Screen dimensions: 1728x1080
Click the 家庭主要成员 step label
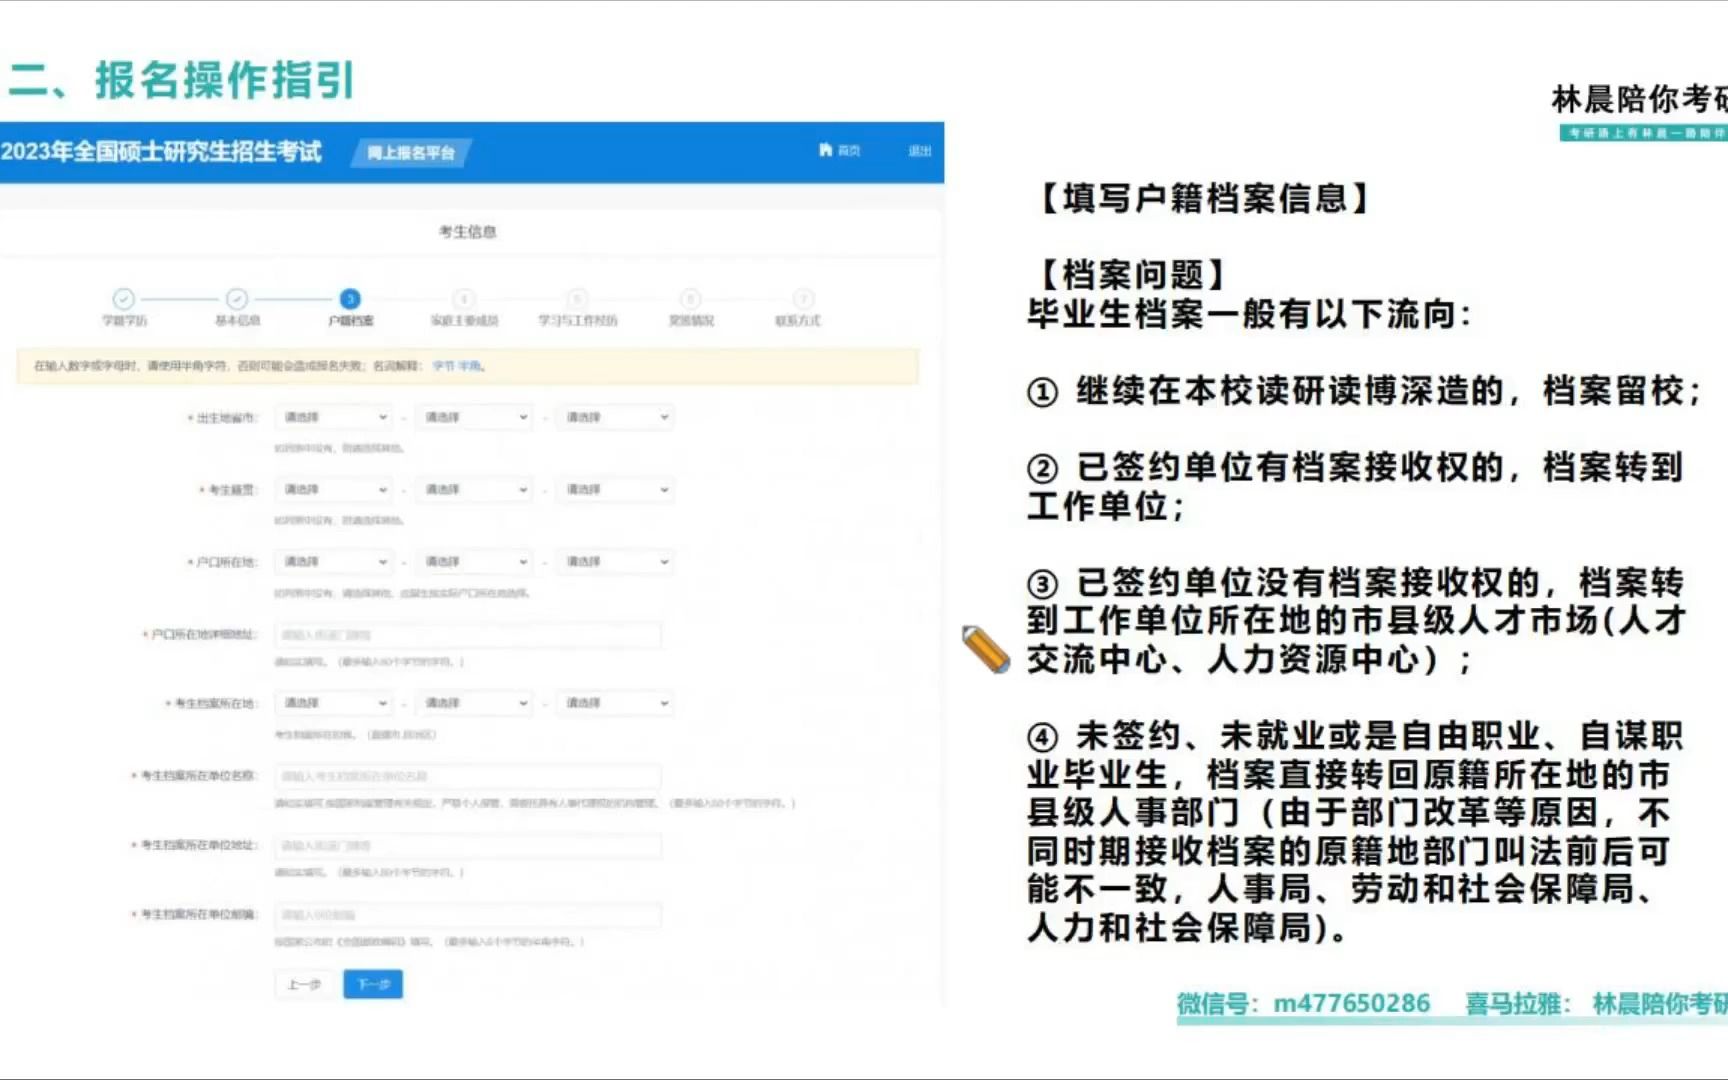464,321
